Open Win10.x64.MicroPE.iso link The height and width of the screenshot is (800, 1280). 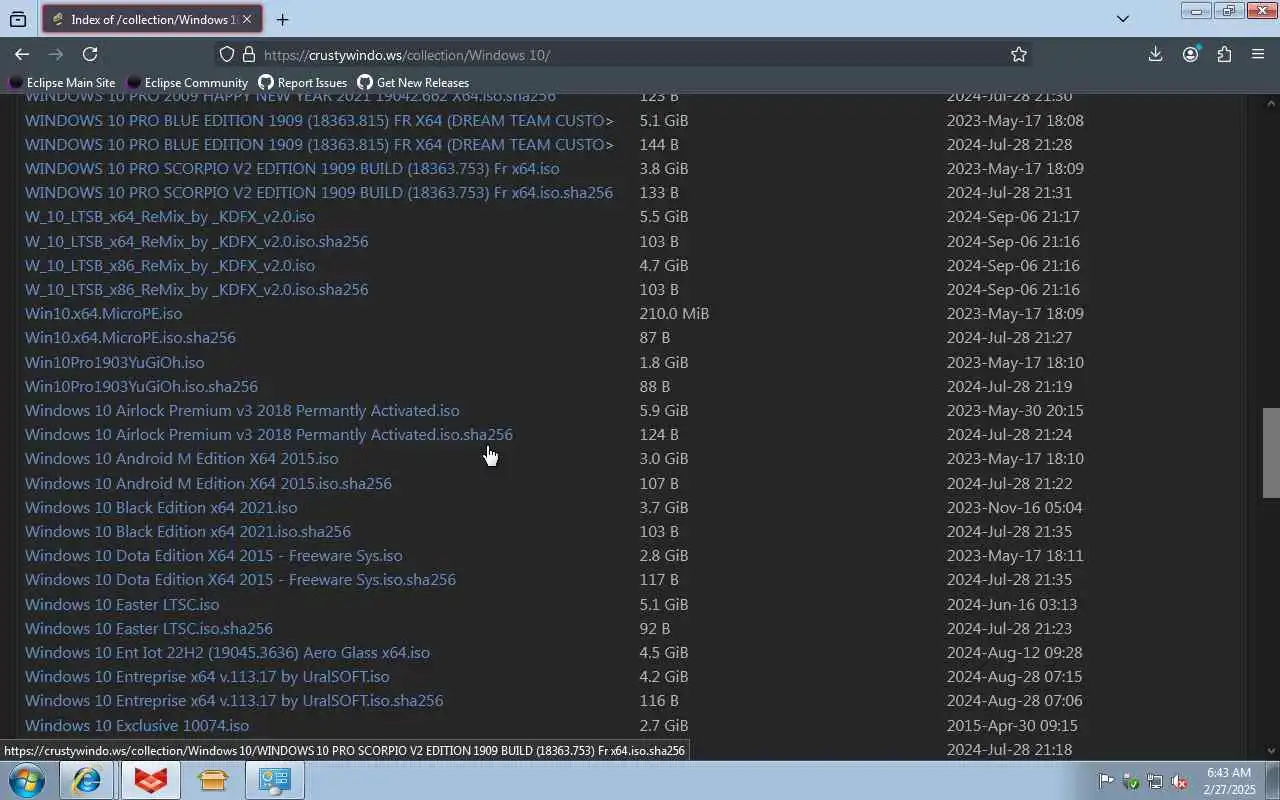tap(104, 314)
